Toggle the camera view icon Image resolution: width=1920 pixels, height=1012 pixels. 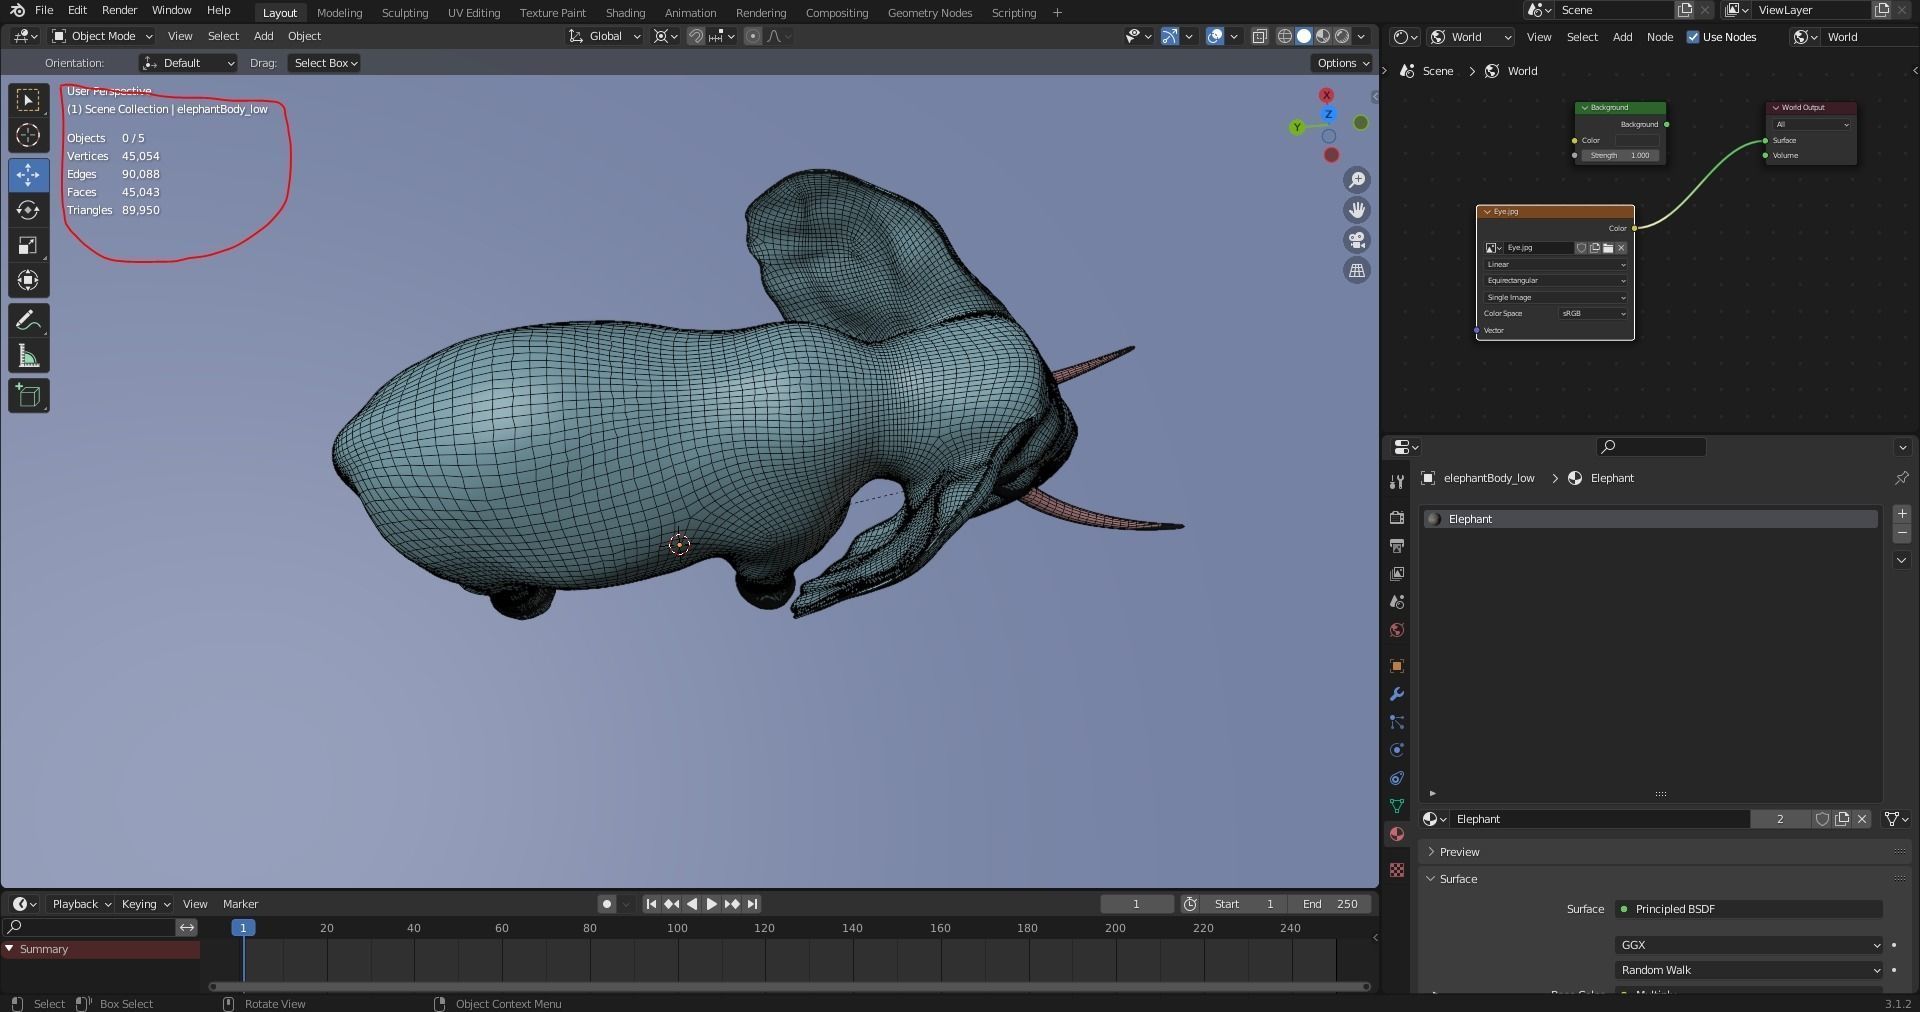coord(1357,240)
